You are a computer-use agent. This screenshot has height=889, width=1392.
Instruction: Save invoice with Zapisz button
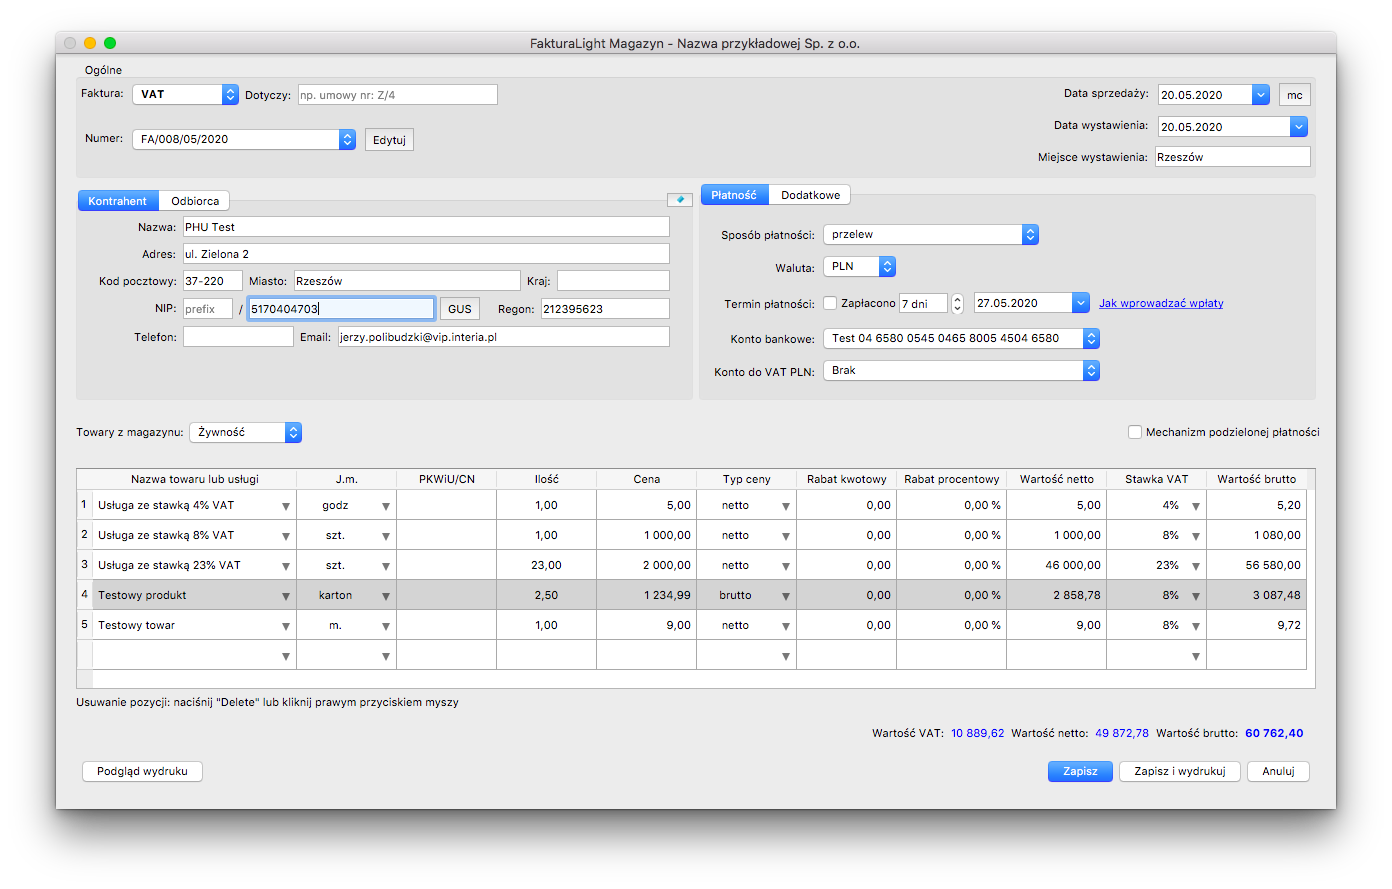1080,771
